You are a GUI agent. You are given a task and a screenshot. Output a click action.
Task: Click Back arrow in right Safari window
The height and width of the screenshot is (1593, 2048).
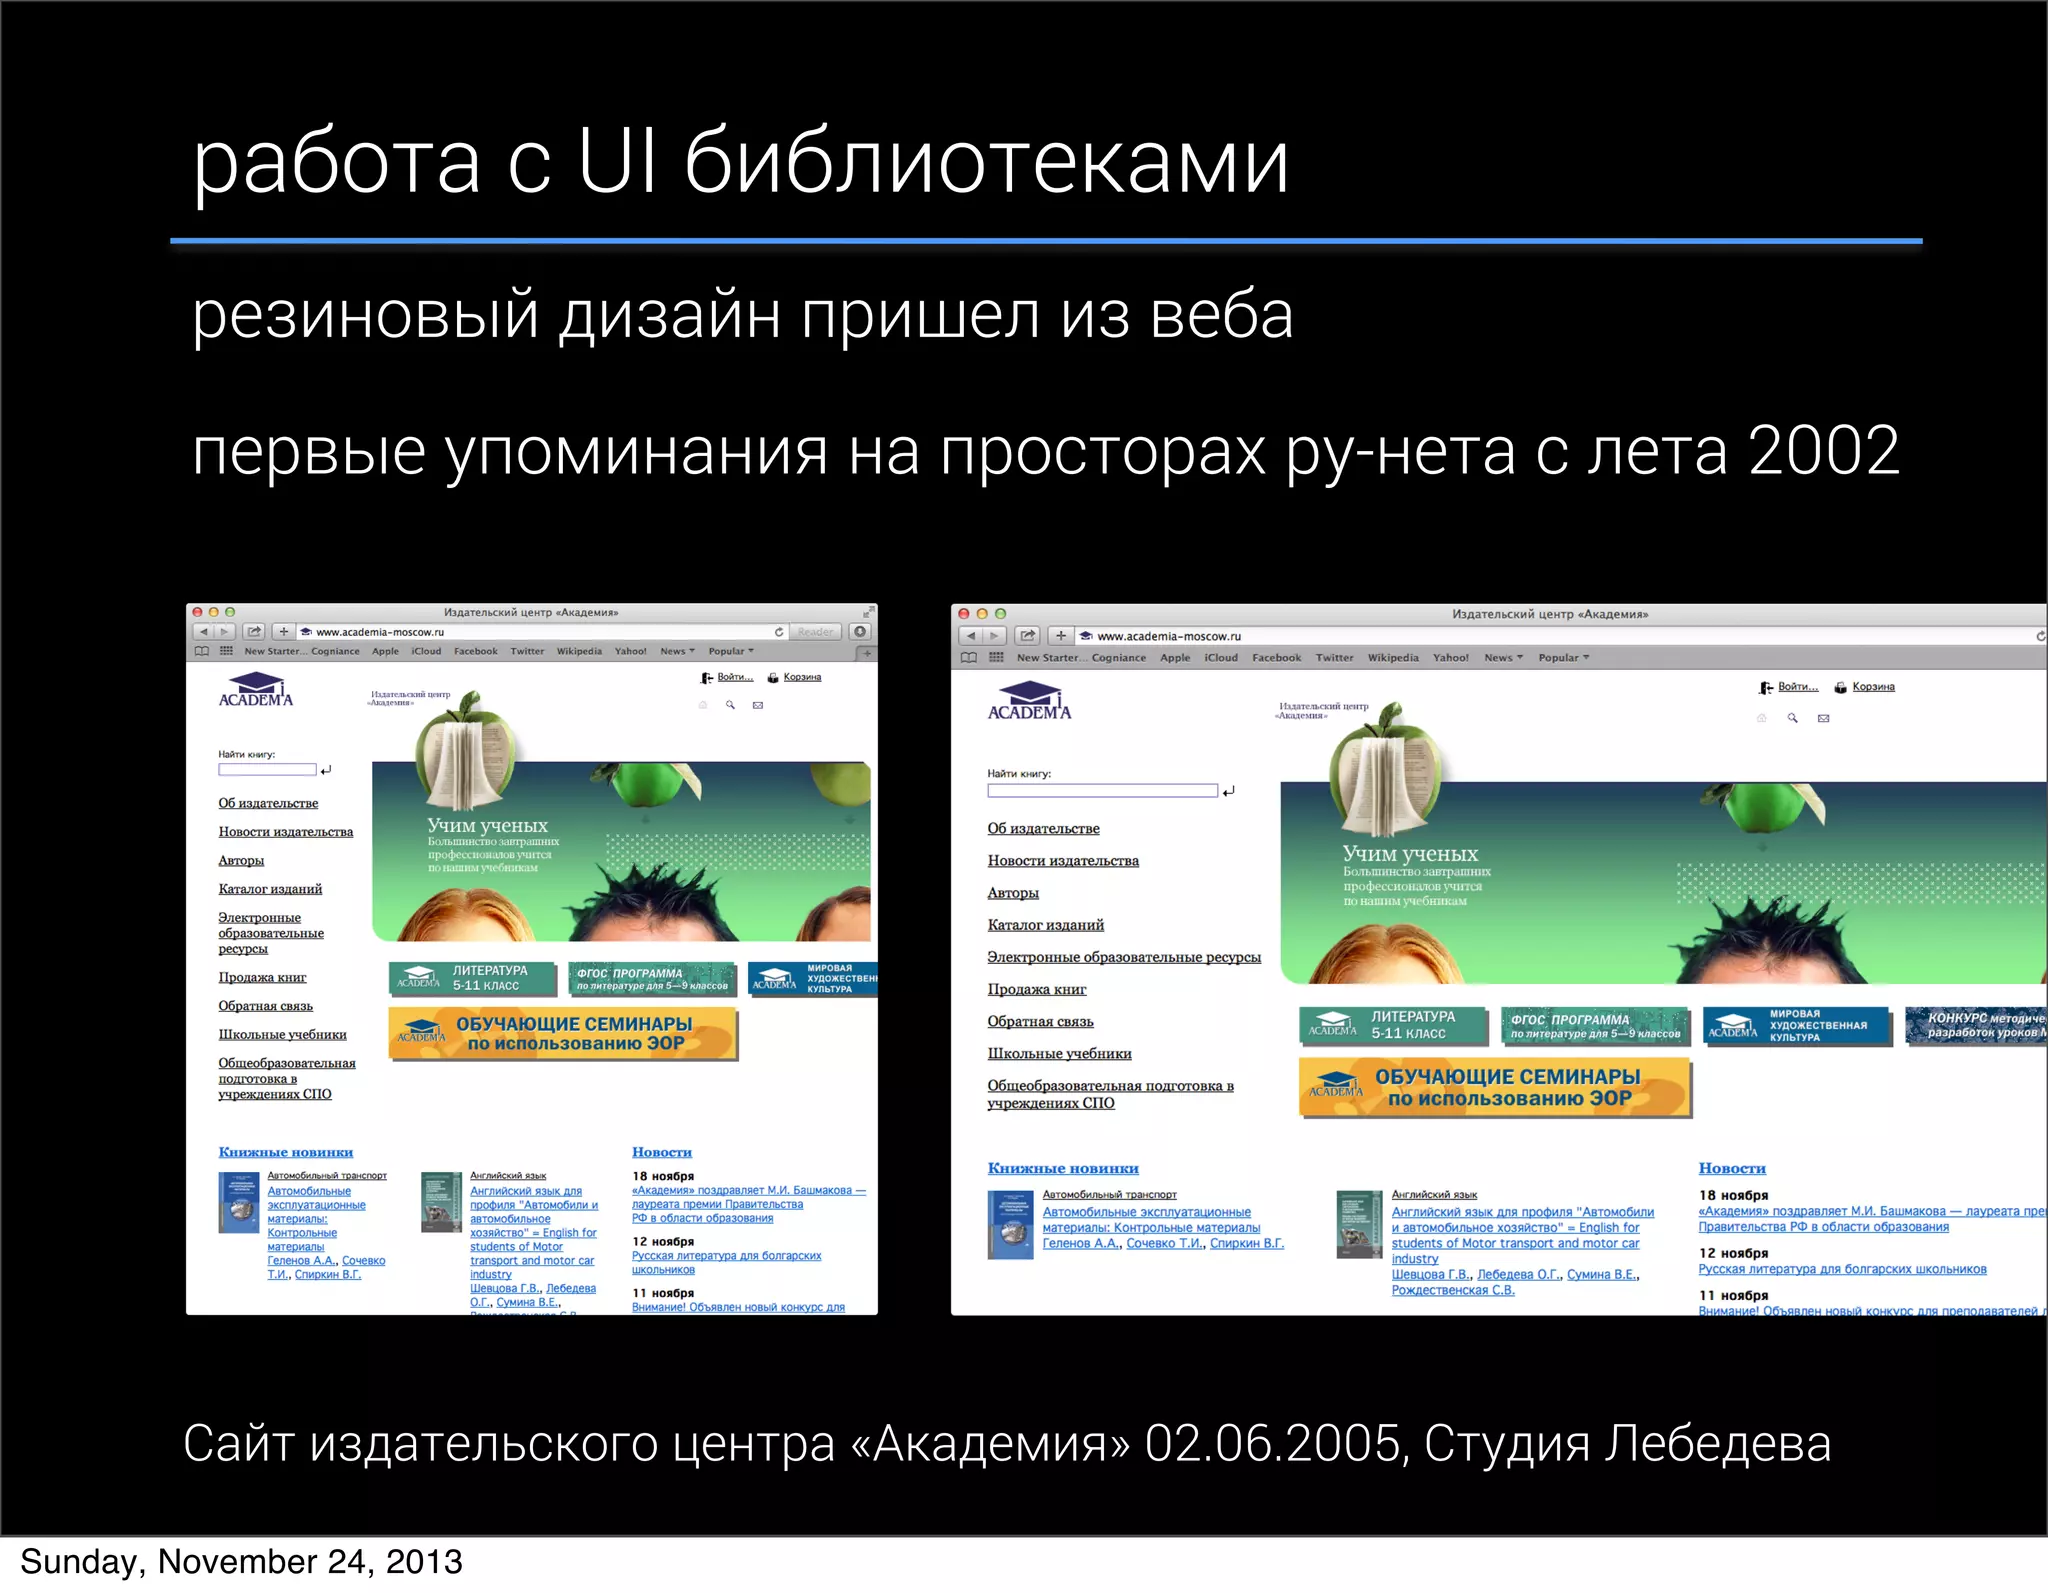coord(970,636)
